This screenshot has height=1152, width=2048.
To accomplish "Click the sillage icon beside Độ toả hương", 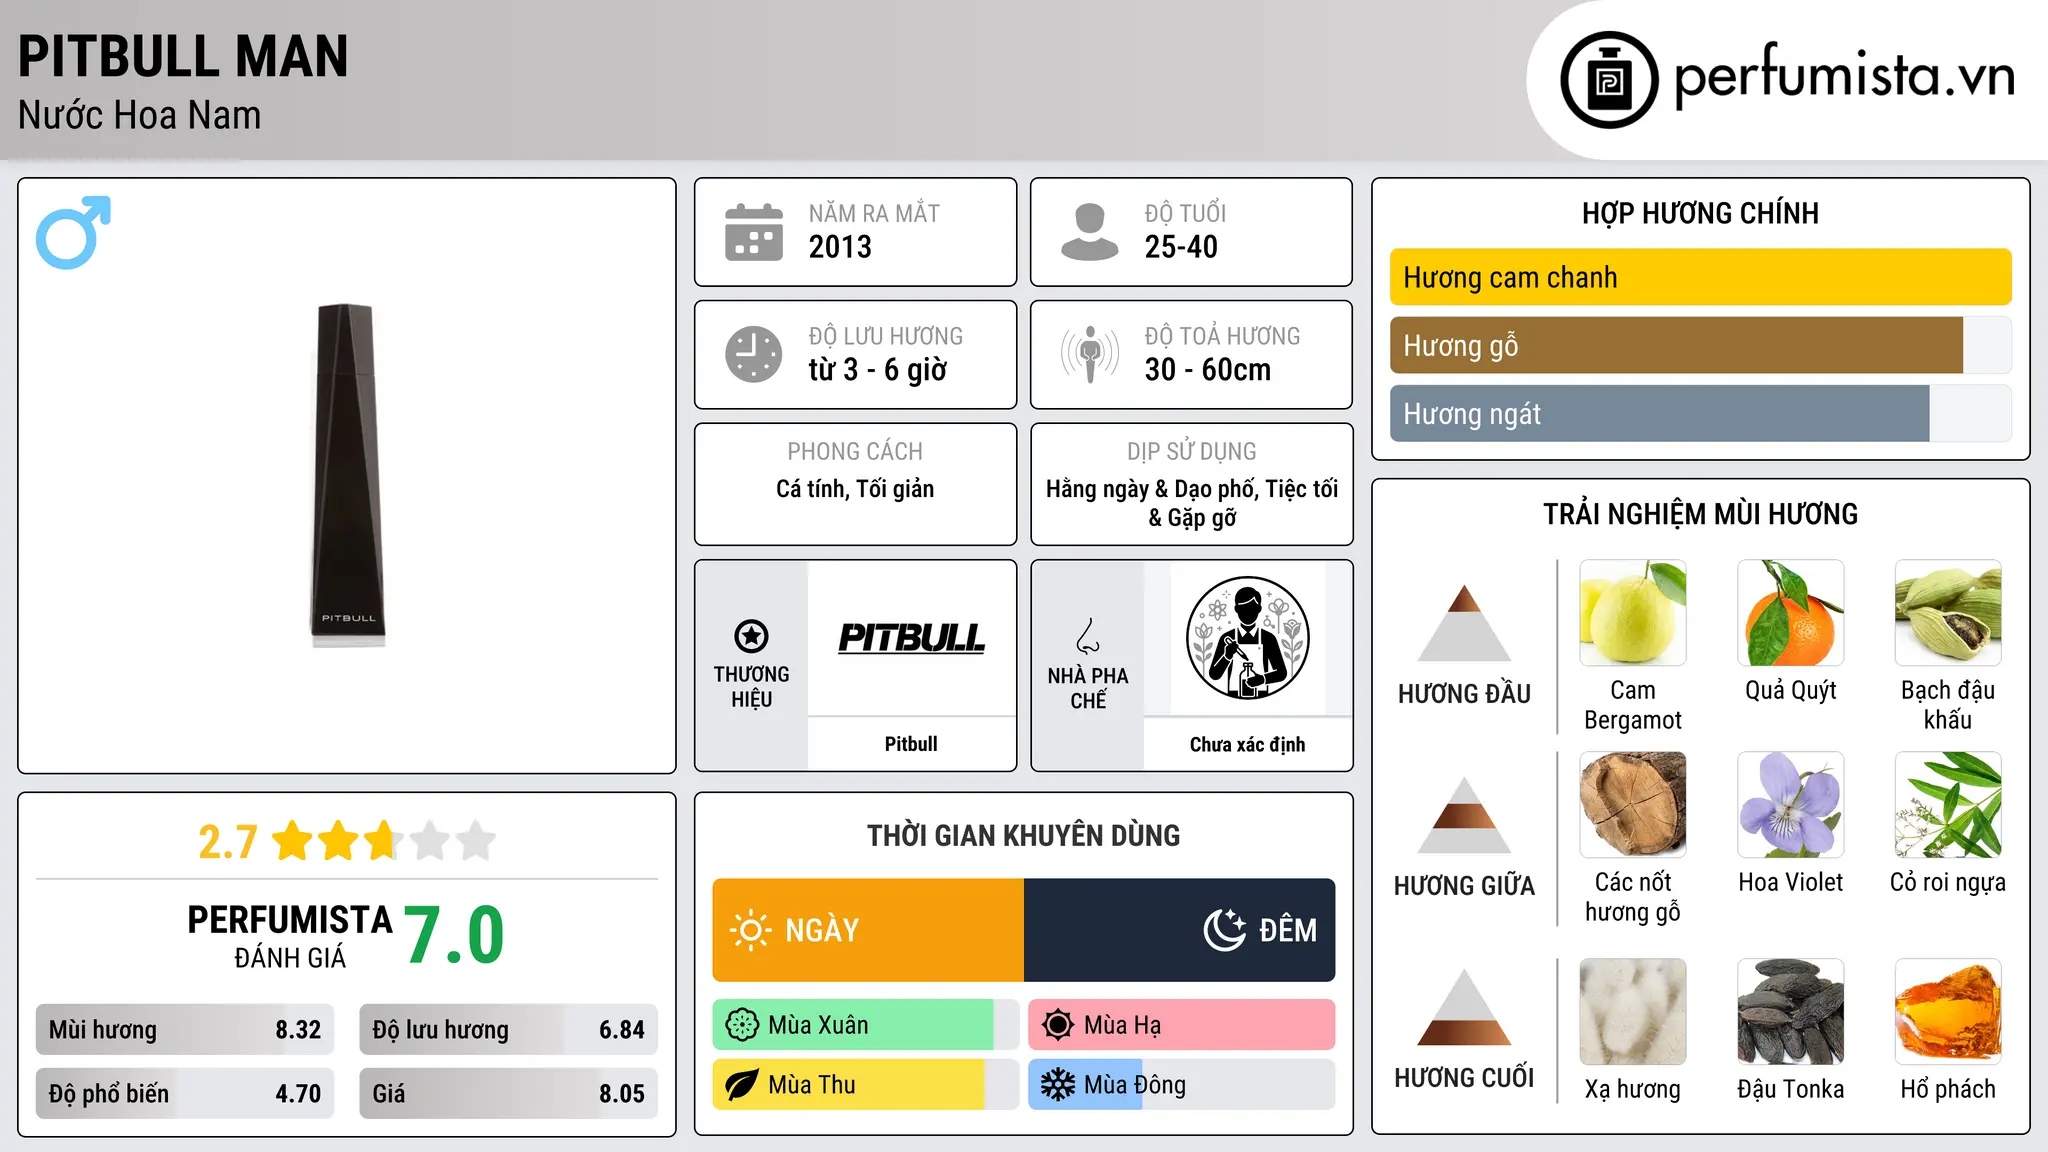I will 1090,354.
